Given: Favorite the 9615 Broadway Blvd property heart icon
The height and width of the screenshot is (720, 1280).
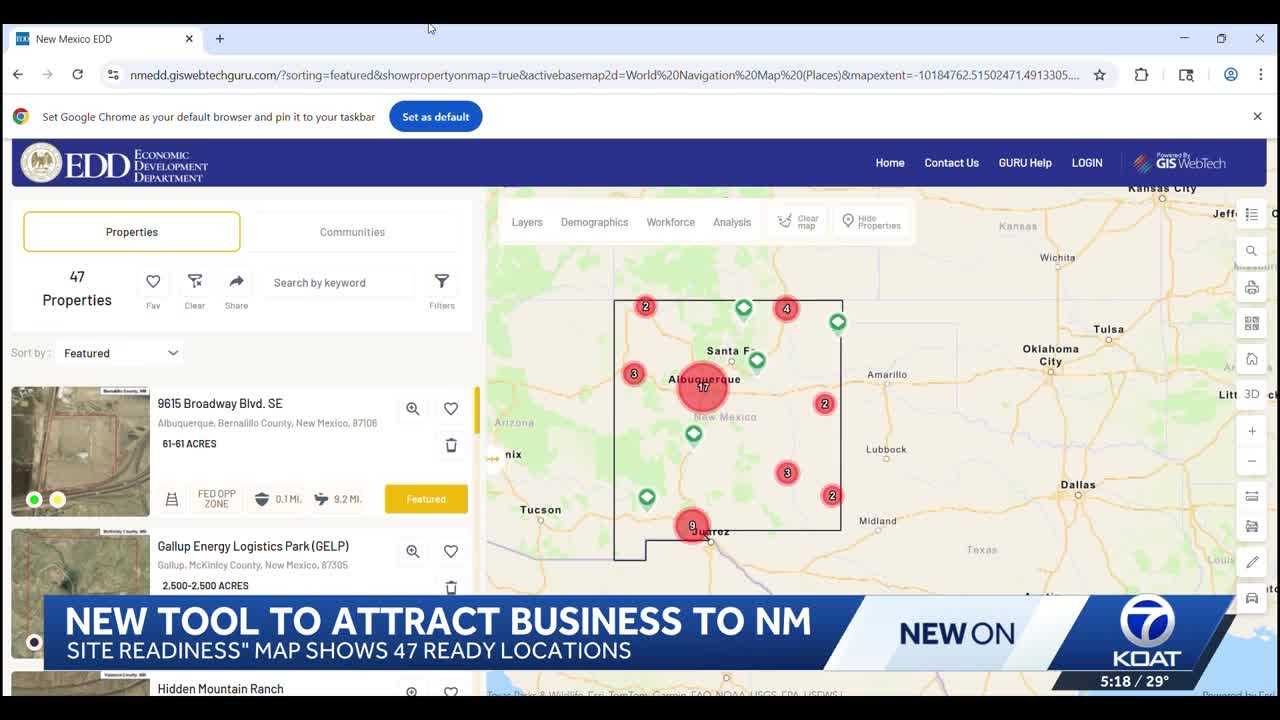Looking at the screenshot, I should click(x=451, y=408).
